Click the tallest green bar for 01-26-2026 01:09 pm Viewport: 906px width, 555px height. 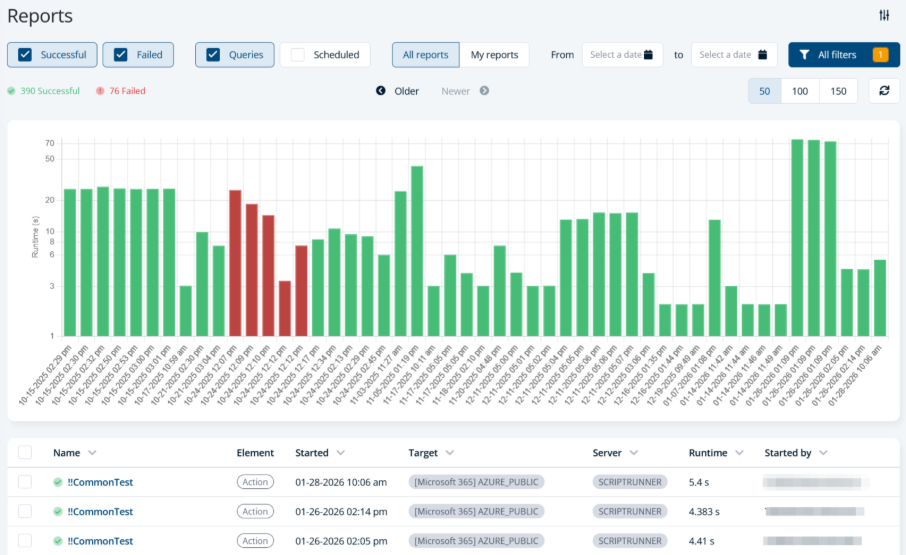coord(797,237)
